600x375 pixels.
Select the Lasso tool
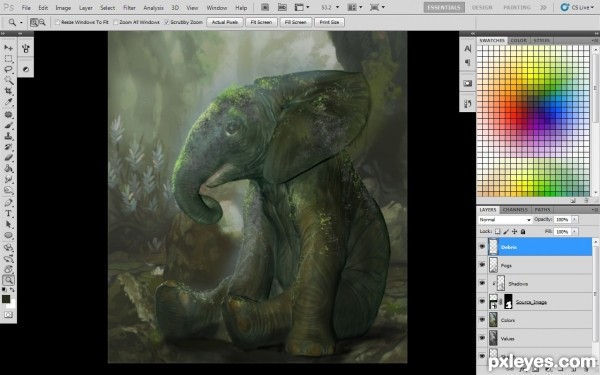(8, 69)
